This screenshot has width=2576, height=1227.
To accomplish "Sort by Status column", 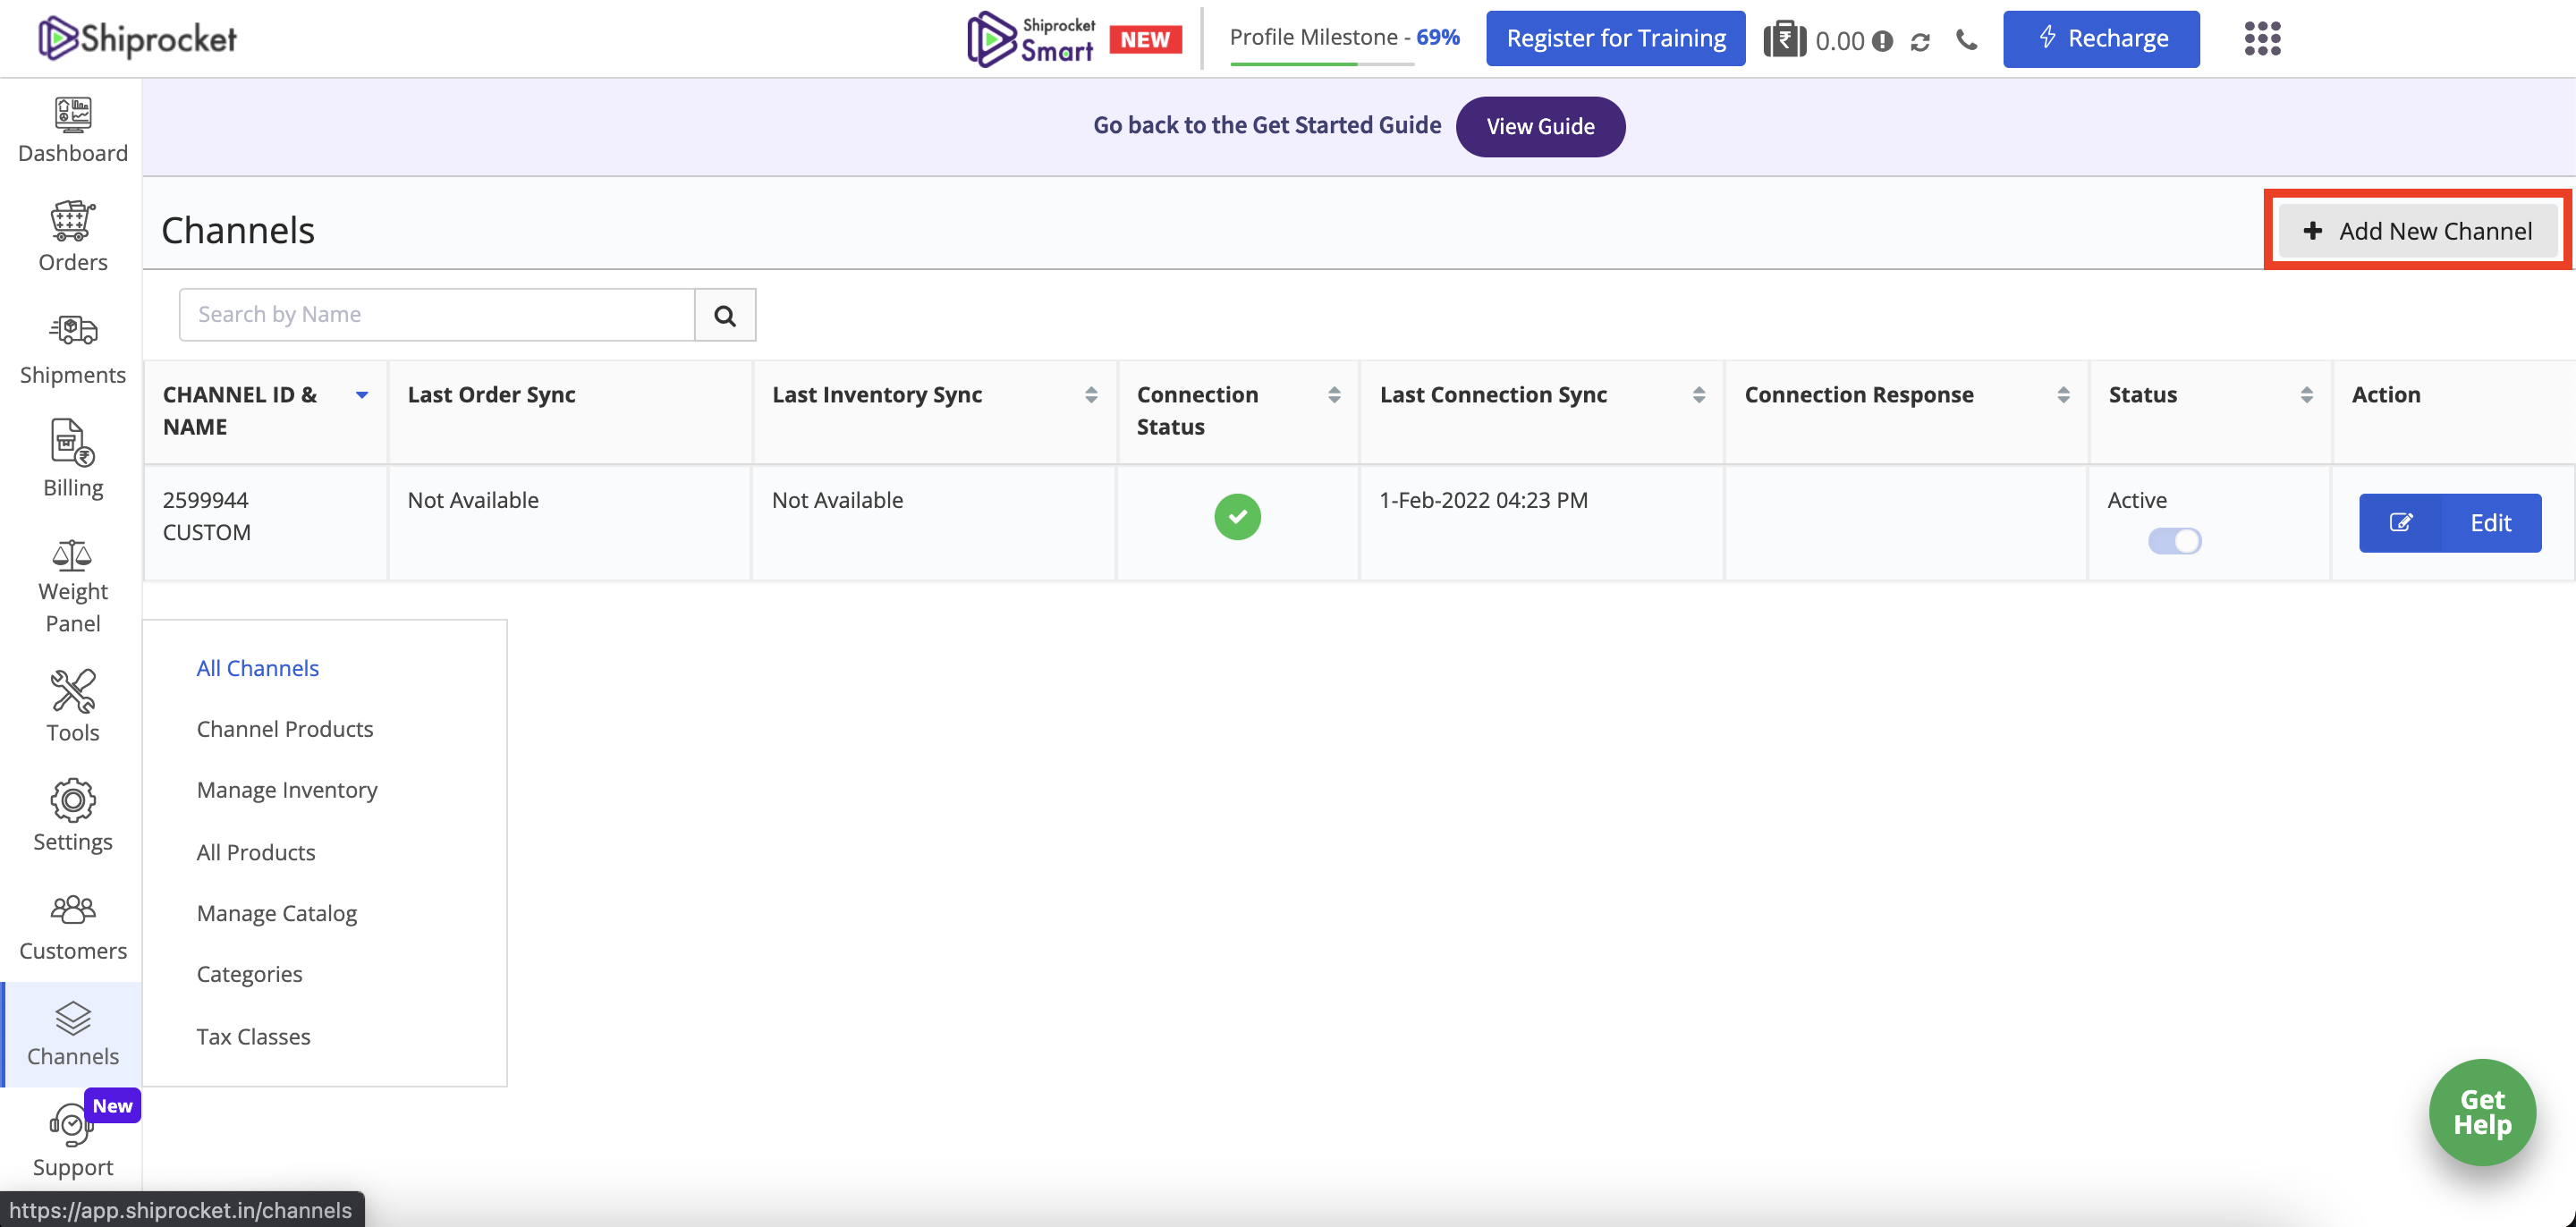I will pyautogui.click(x=2306, y=395).
